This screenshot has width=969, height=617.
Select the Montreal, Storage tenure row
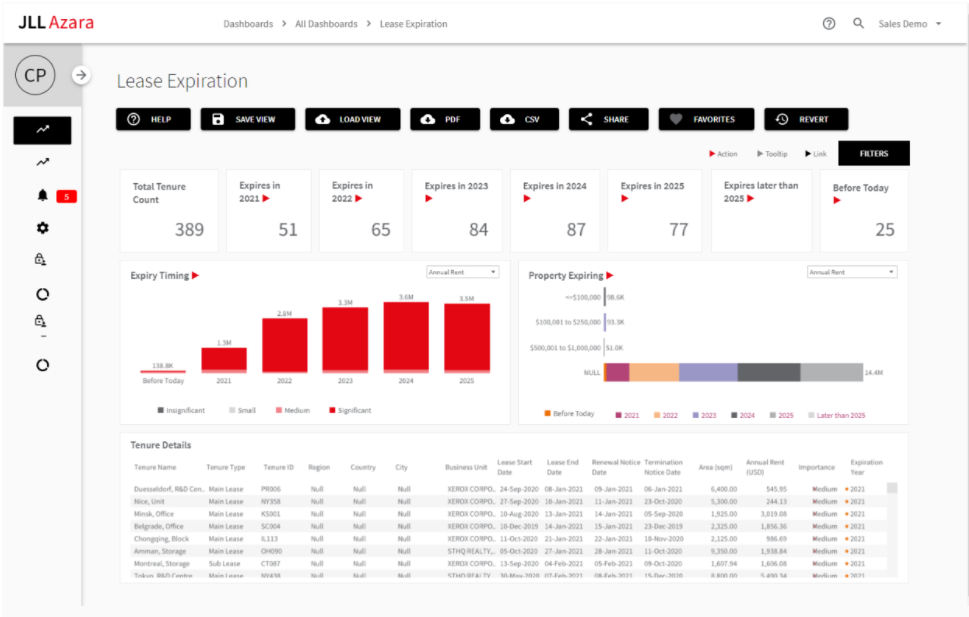coord(510,563)
